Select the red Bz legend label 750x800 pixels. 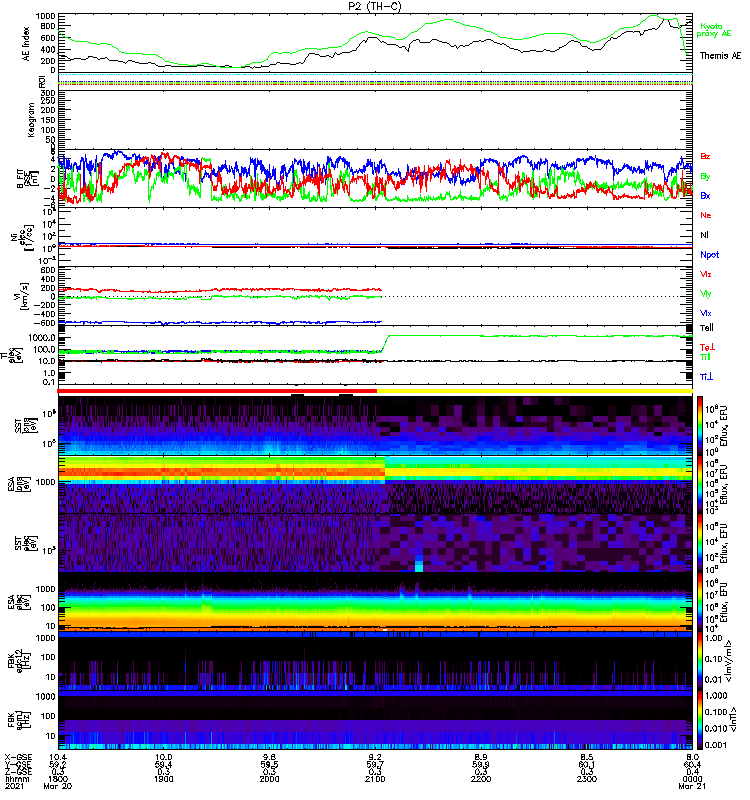coord(705,157)
